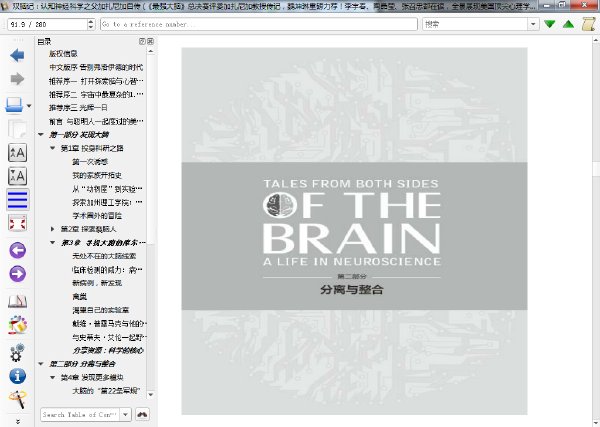
Task: Collapse the 第3章 chapter arrow
Action: pos(53,243)
